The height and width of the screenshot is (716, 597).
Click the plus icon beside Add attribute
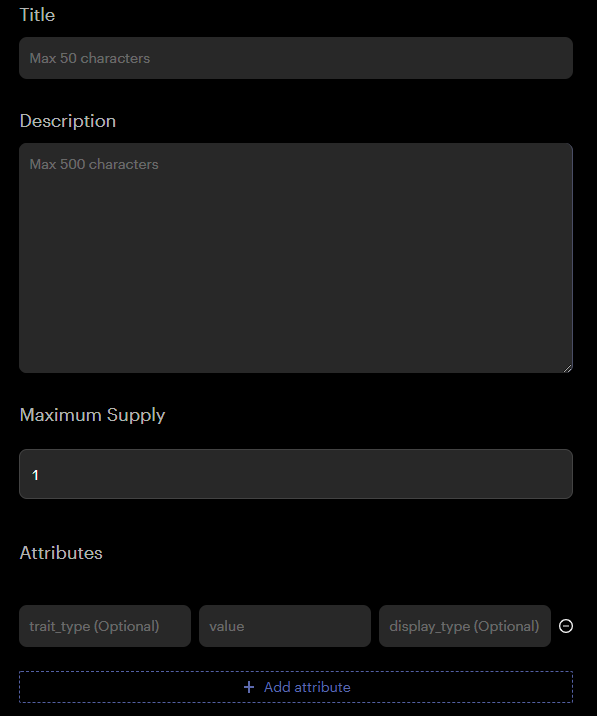pos(249,687)
